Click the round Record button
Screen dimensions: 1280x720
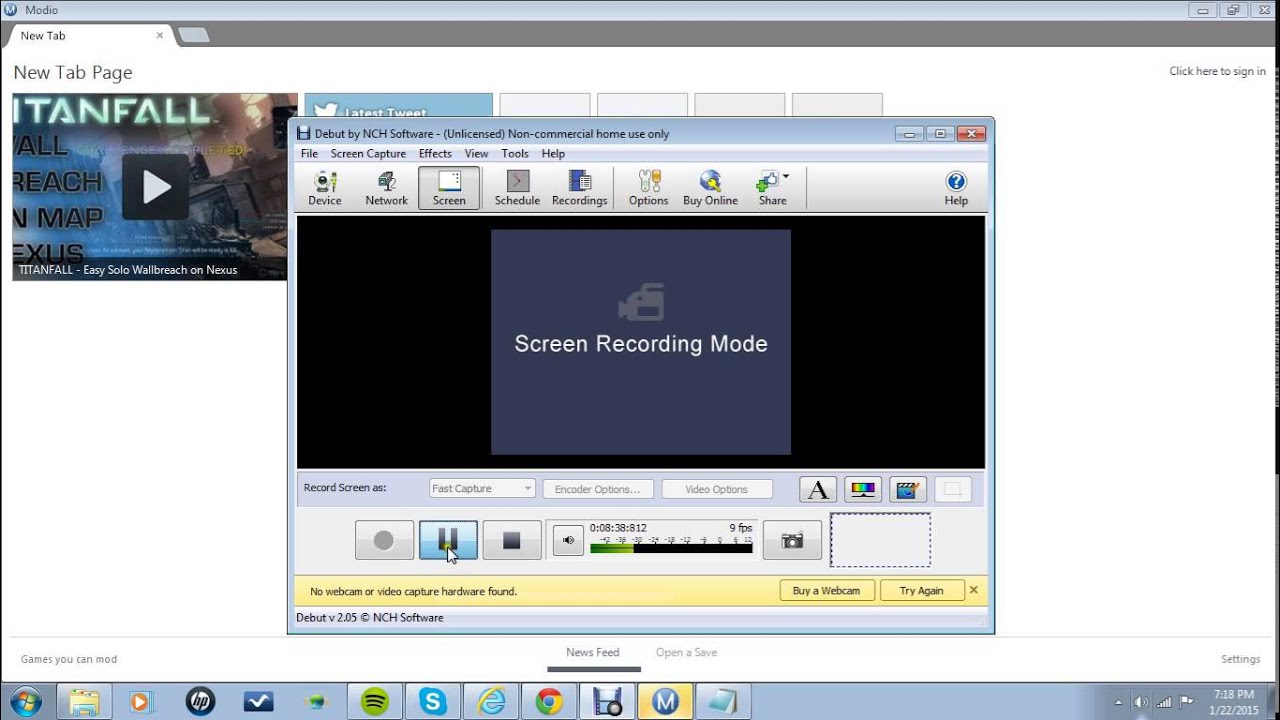tap(384, 540)
